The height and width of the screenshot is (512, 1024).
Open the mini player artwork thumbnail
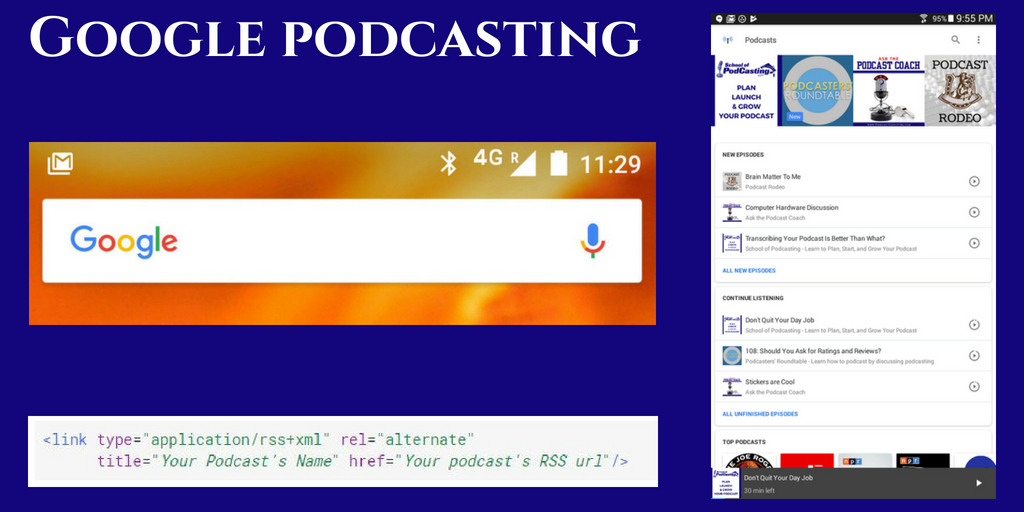[x=726, y=483]
